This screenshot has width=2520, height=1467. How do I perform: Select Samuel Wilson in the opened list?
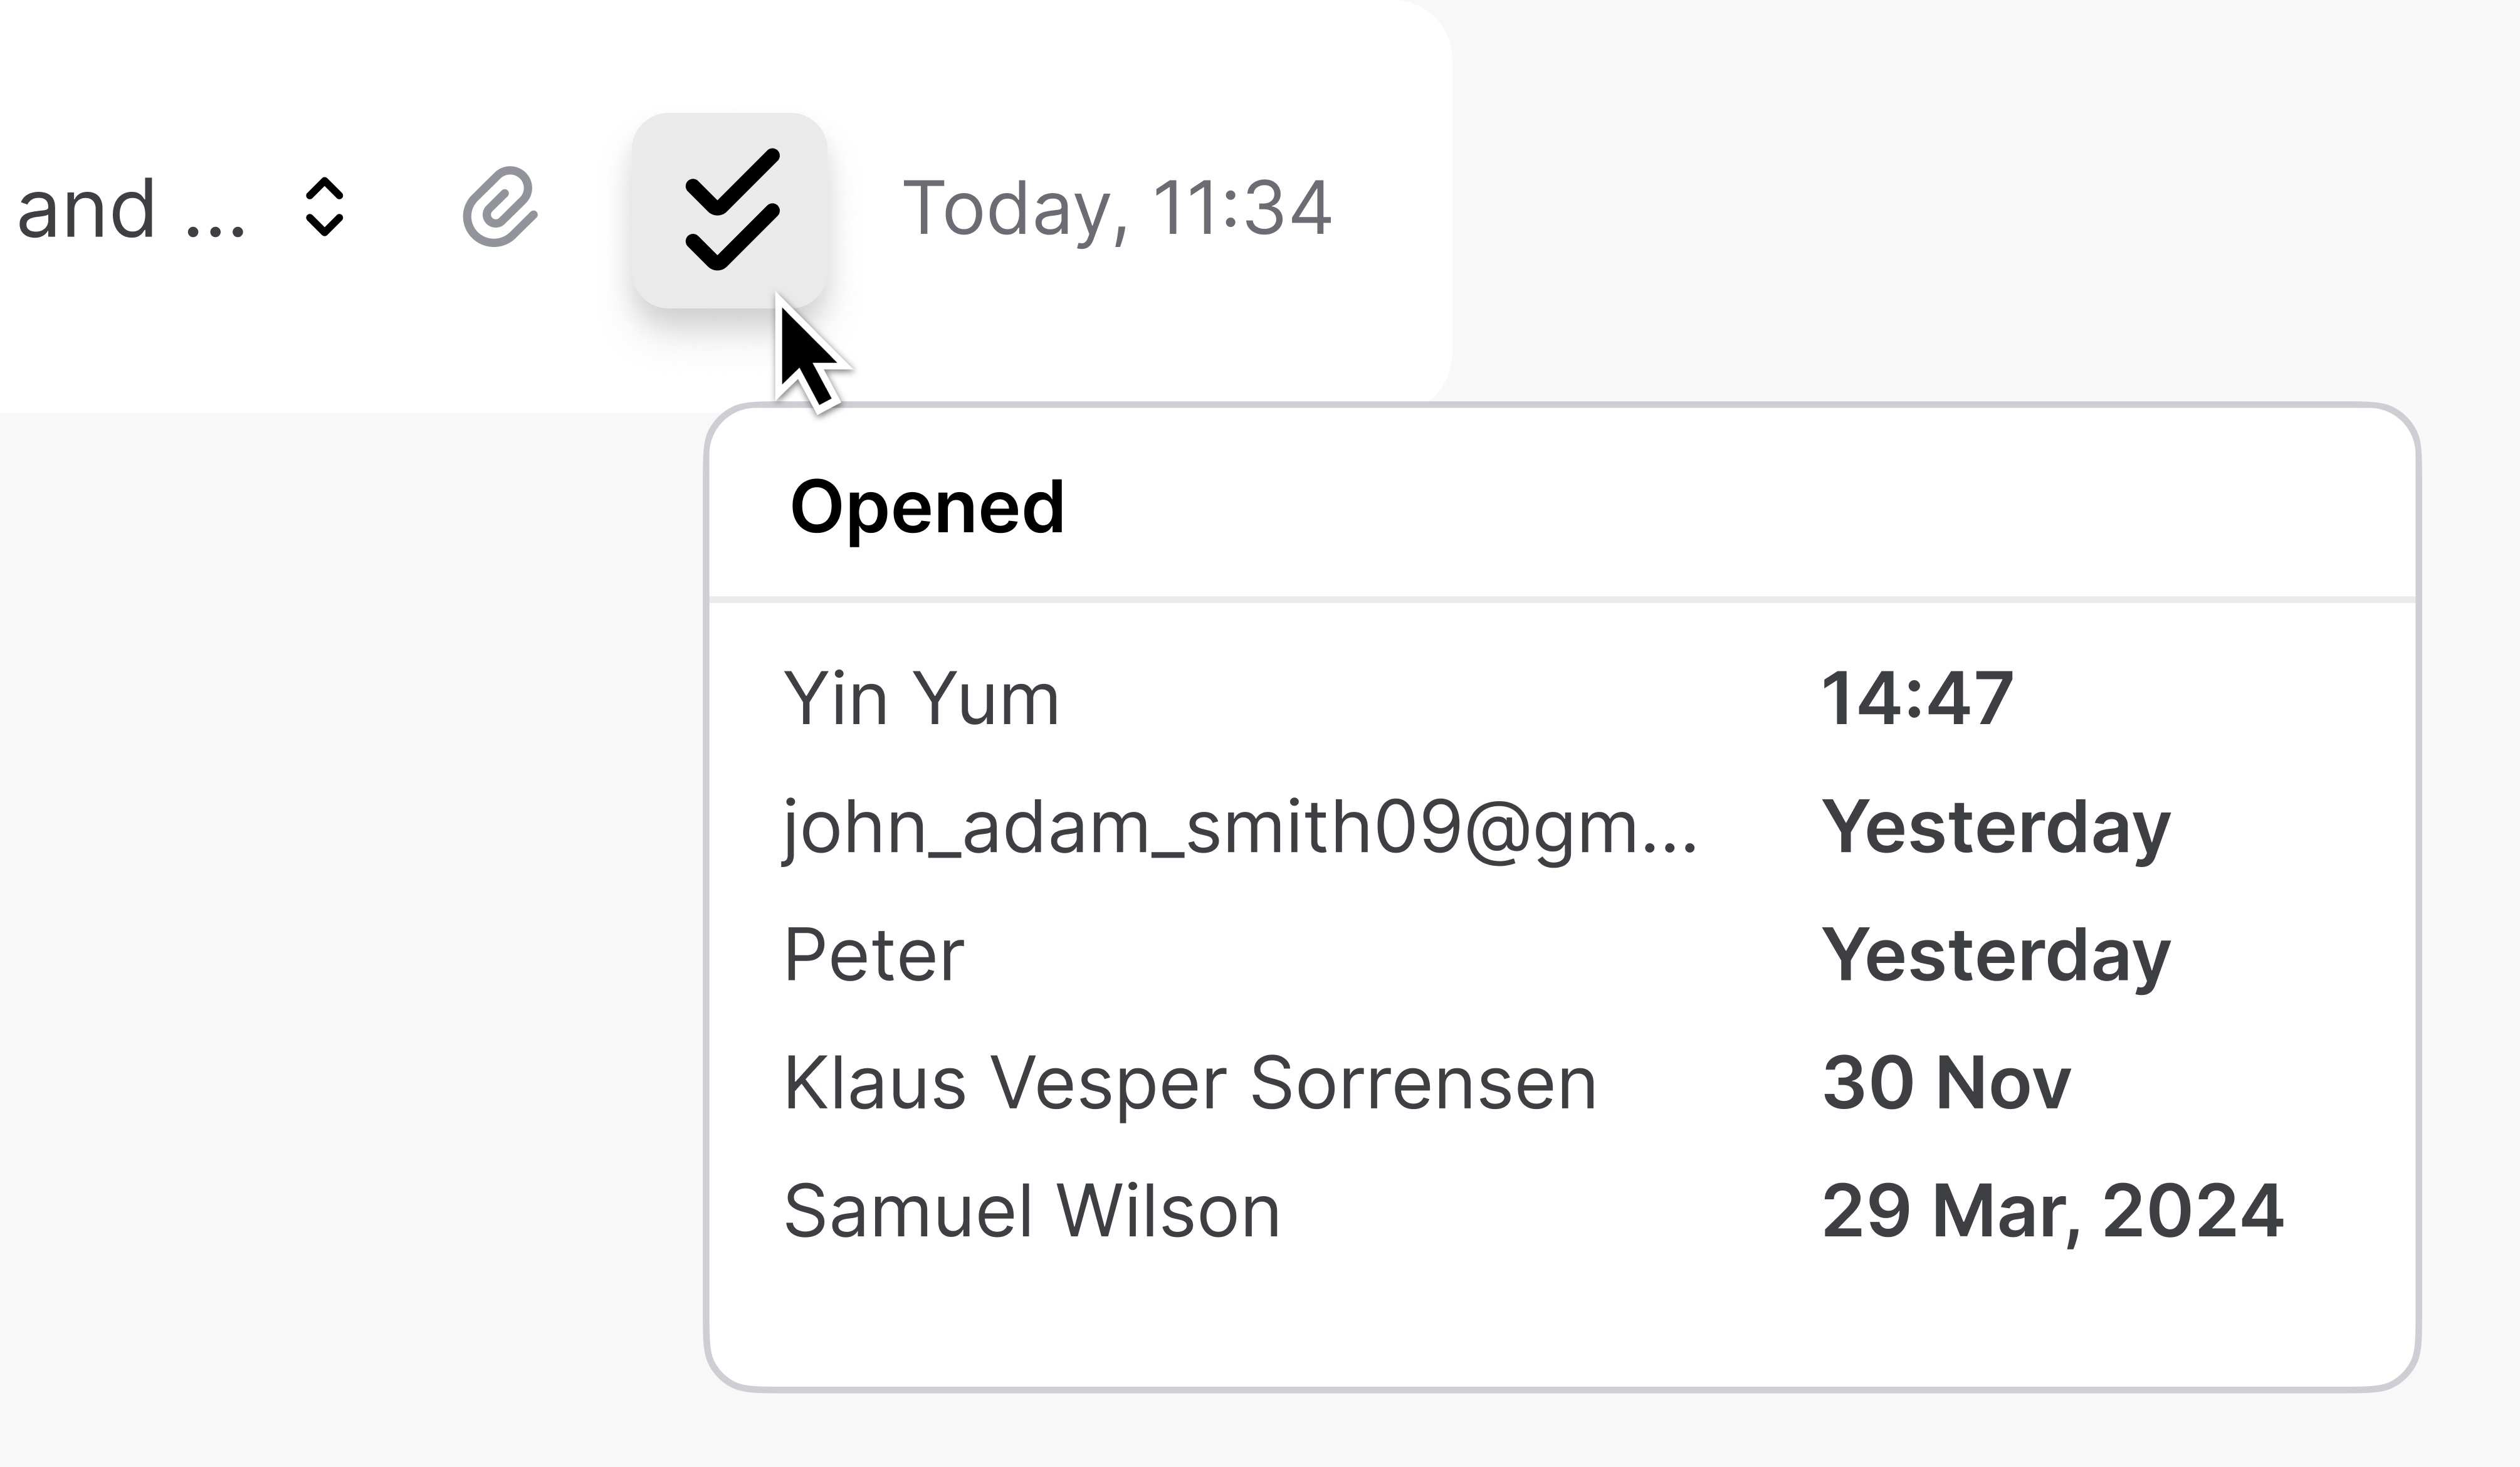(1032, 1211)
